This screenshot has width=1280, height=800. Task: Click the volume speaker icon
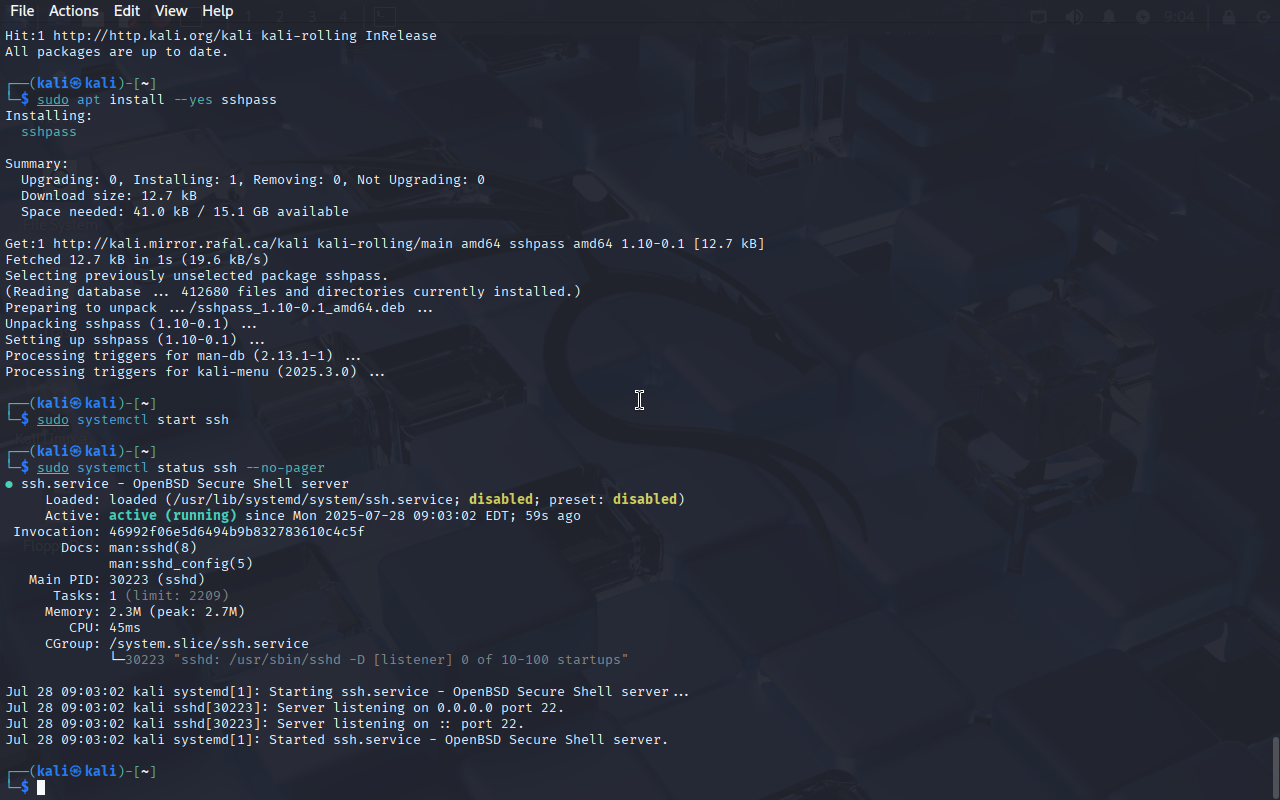point(1074,17)
